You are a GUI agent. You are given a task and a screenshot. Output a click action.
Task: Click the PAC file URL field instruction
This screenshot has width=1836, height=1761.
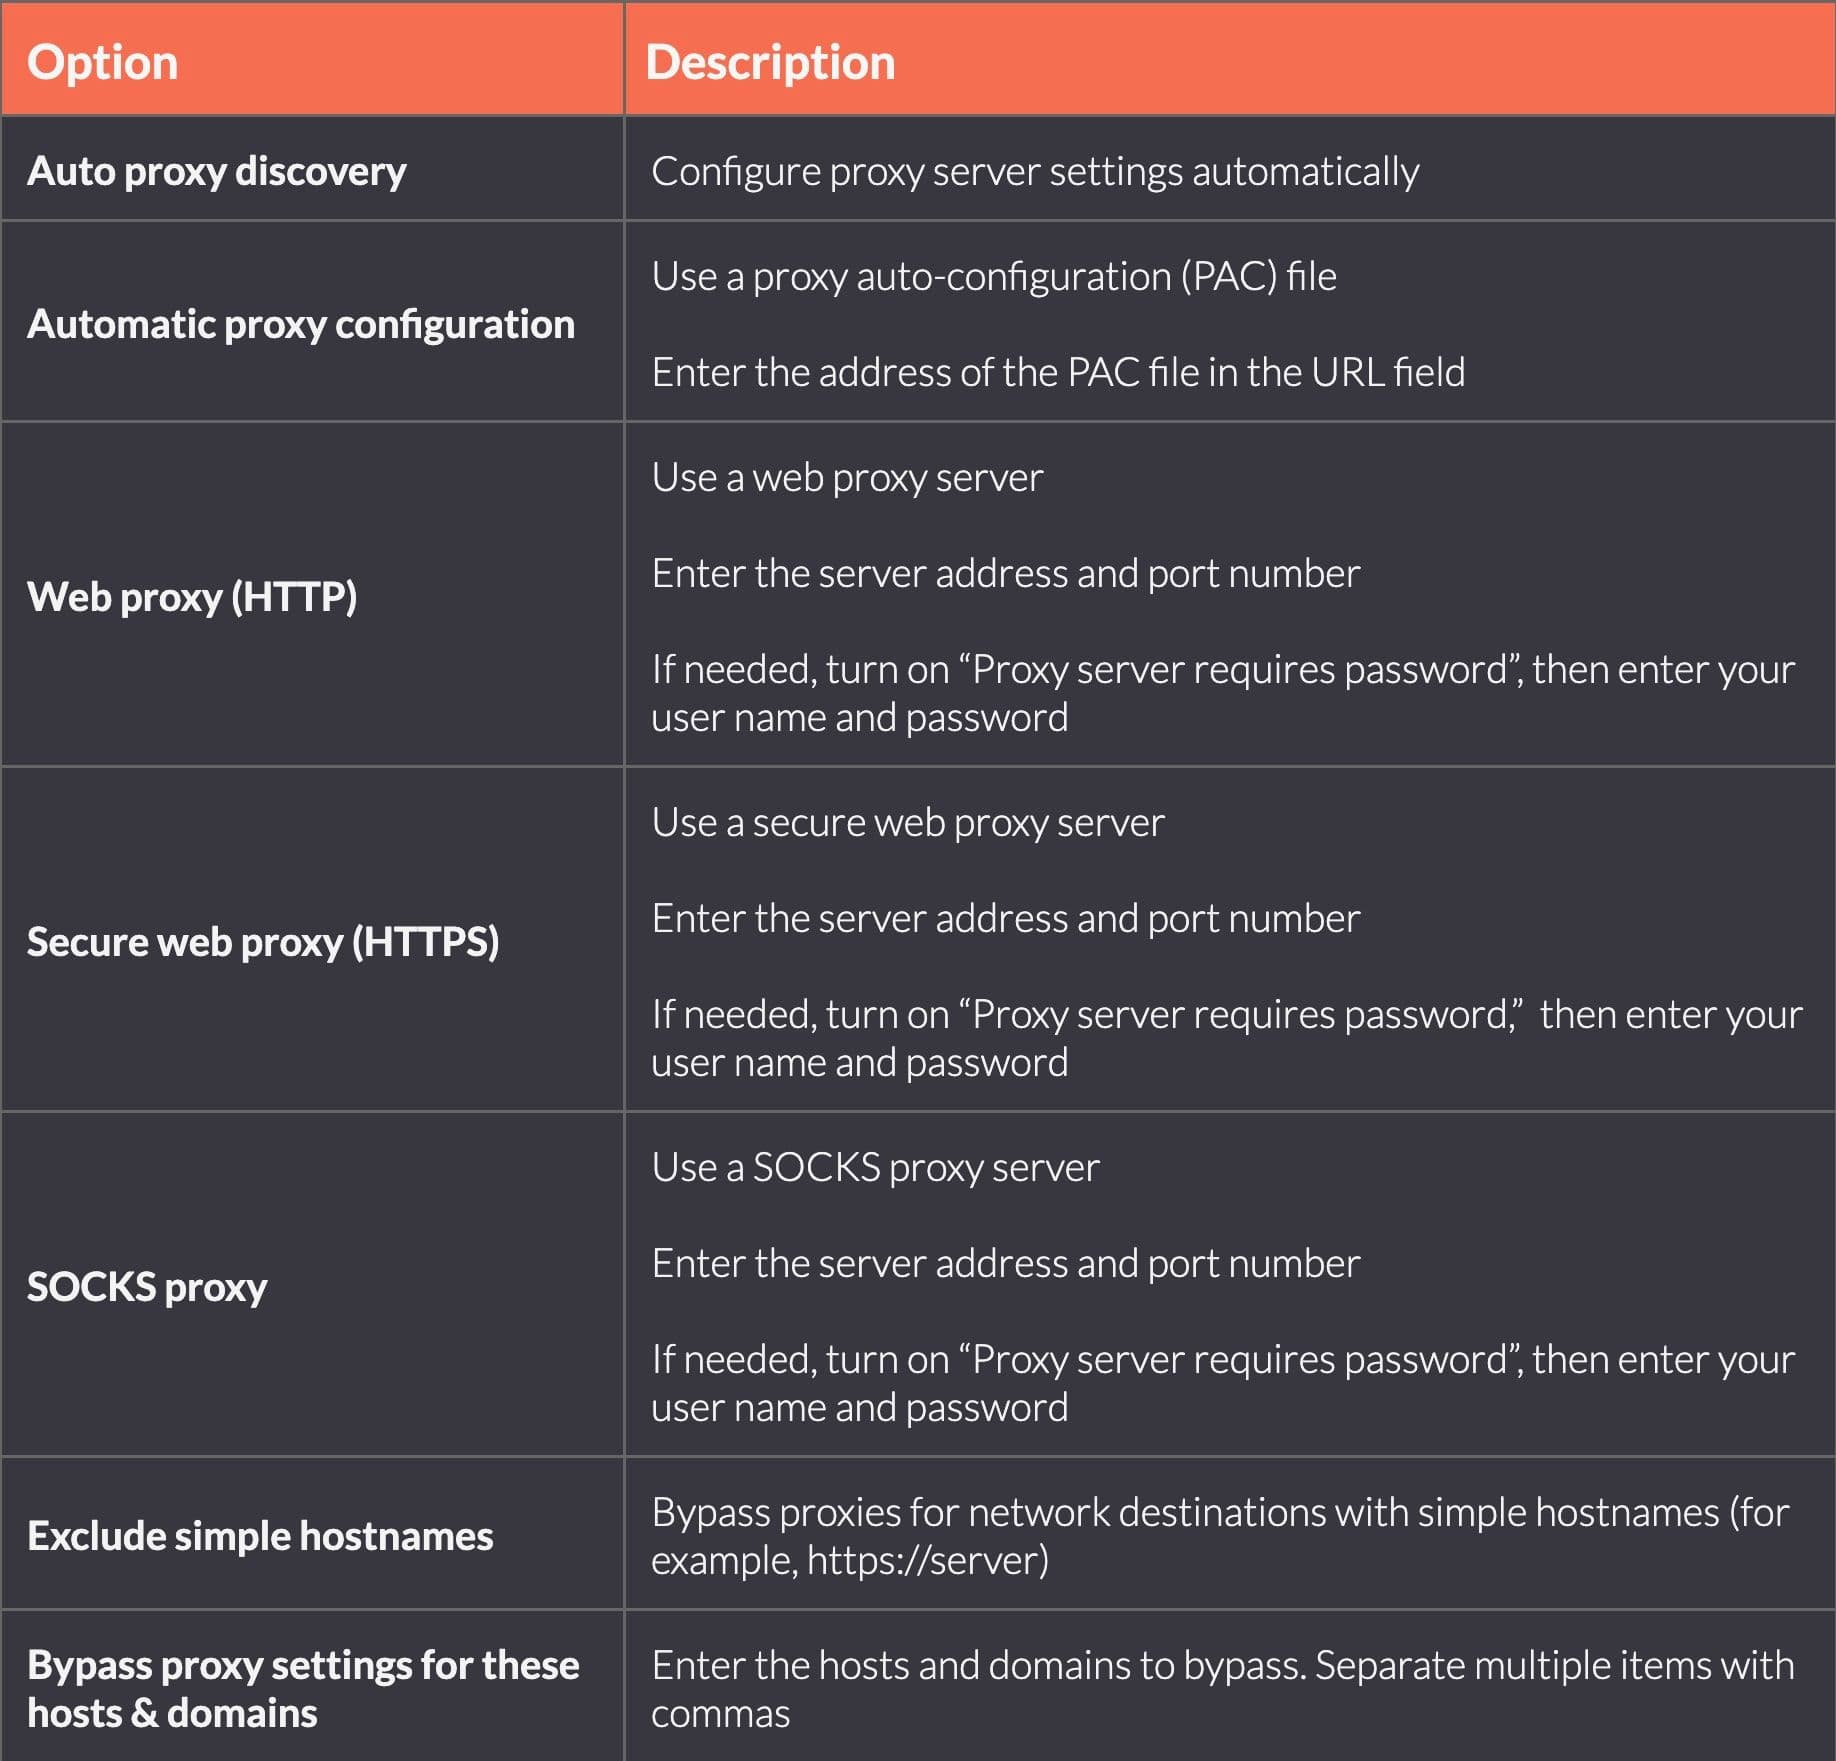[x=1058, y=372]
